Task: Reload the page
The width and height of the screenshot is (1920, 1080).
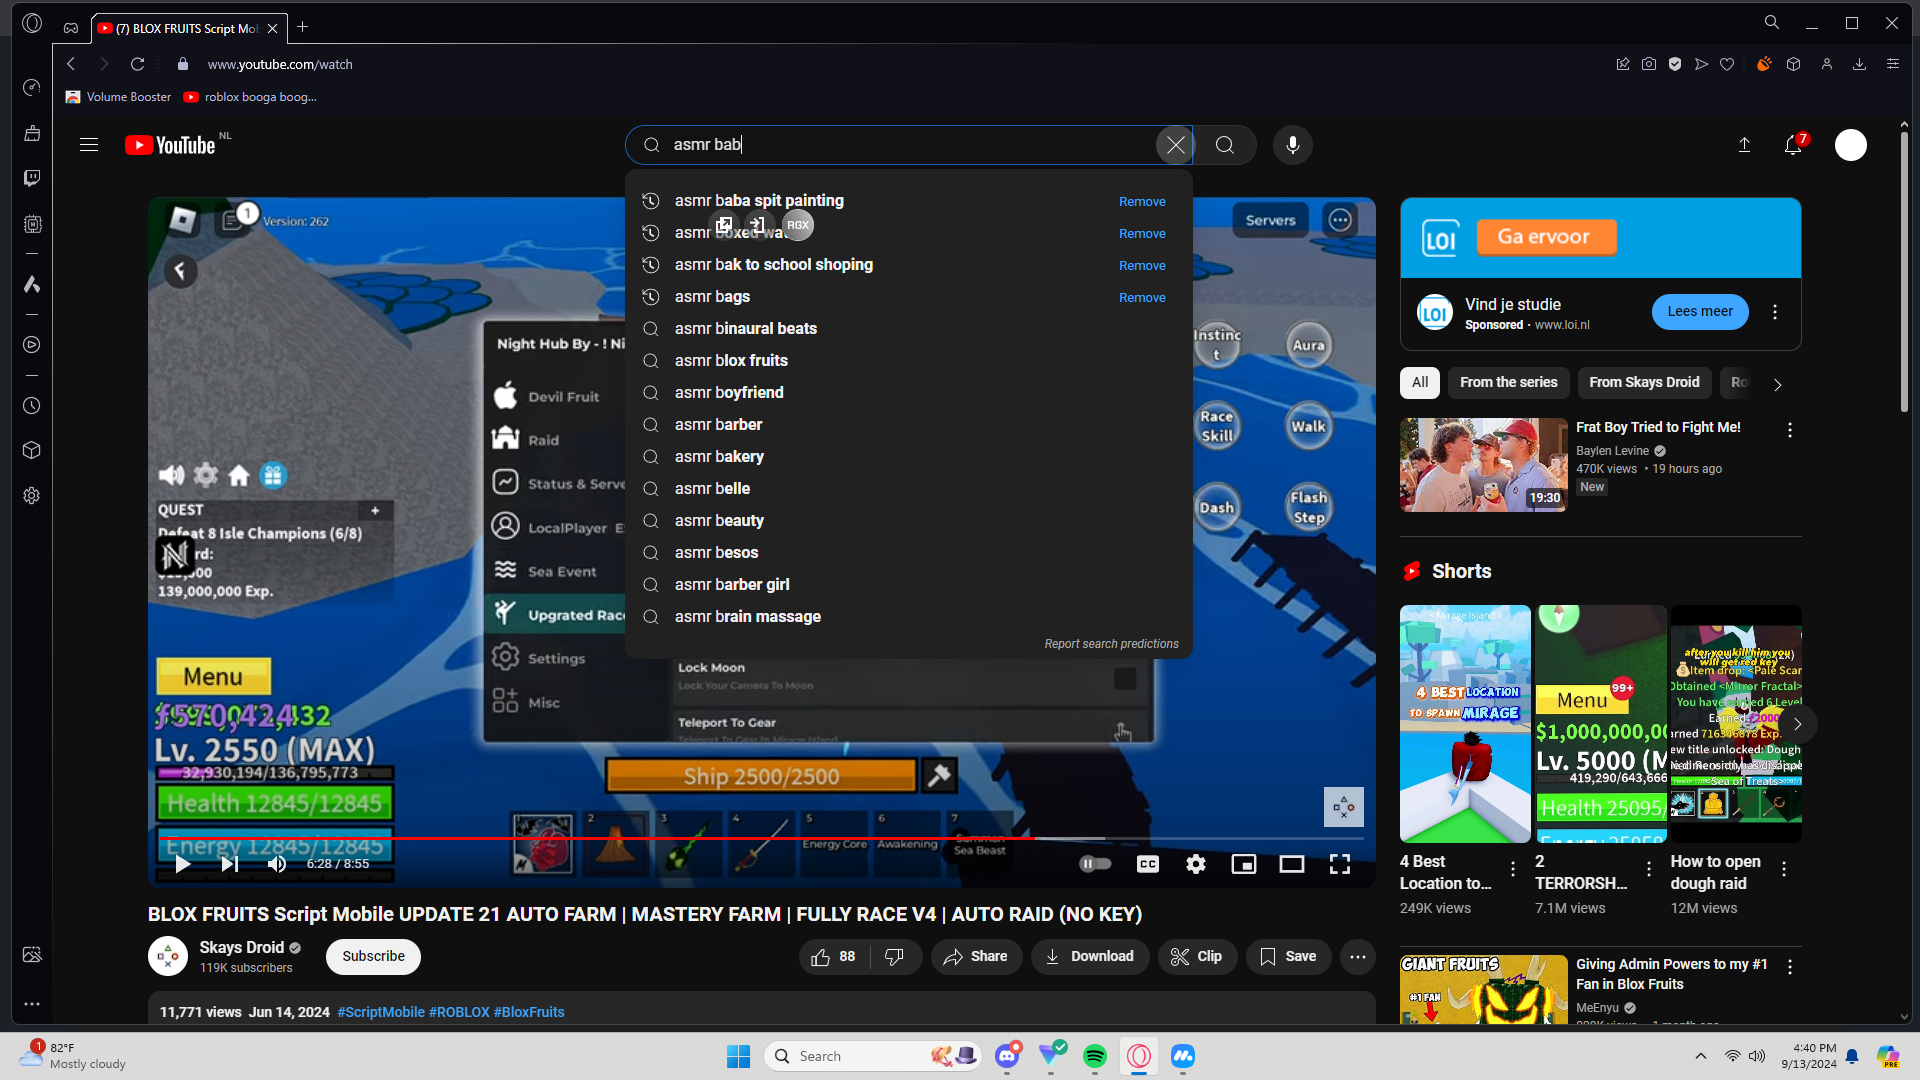Action: pos(138,64)
